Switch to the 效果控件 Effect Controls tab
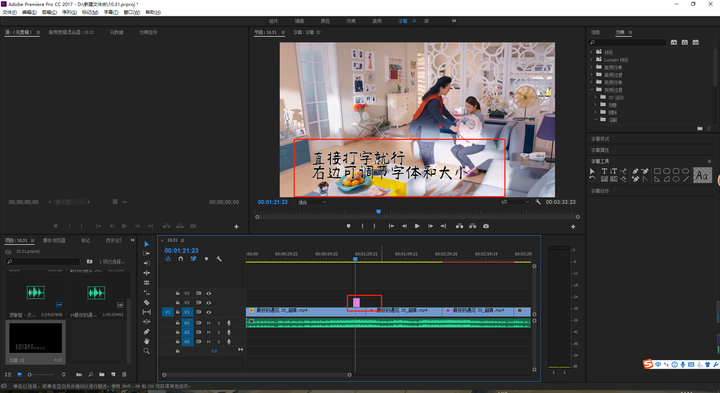This screenshot has height=393, width=720. click(x=148, y=33)
